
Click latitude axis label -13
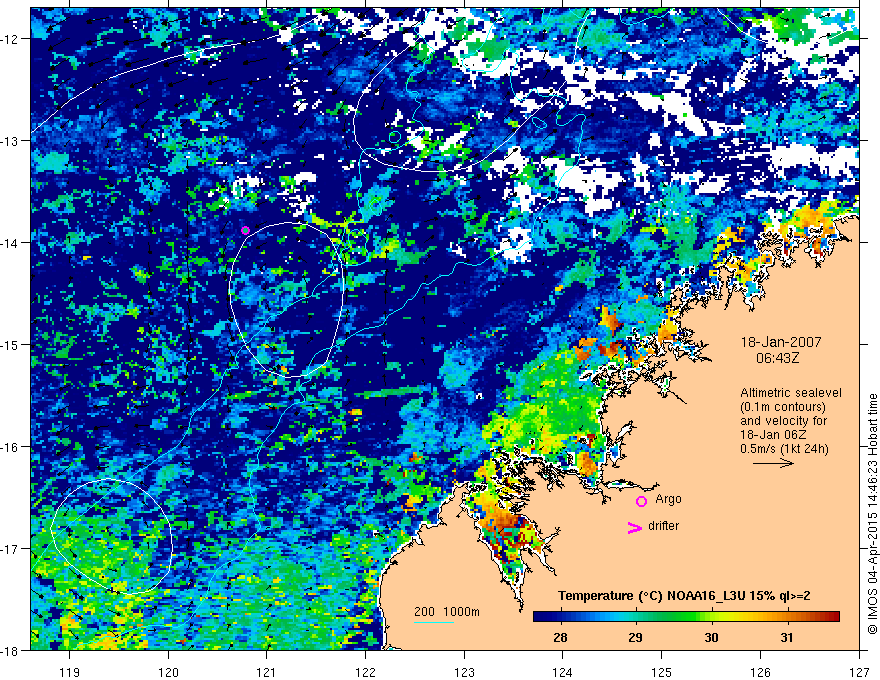10,141
